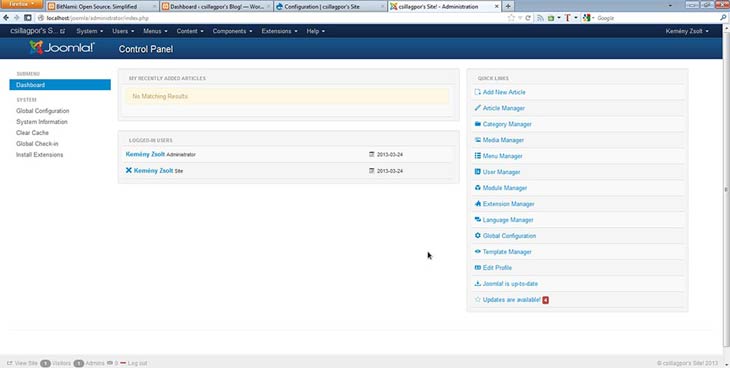This screenshot has width=730, height=368.
Task: Open the Kemény Zsolt Administrator user link
Action: point(145,154)
